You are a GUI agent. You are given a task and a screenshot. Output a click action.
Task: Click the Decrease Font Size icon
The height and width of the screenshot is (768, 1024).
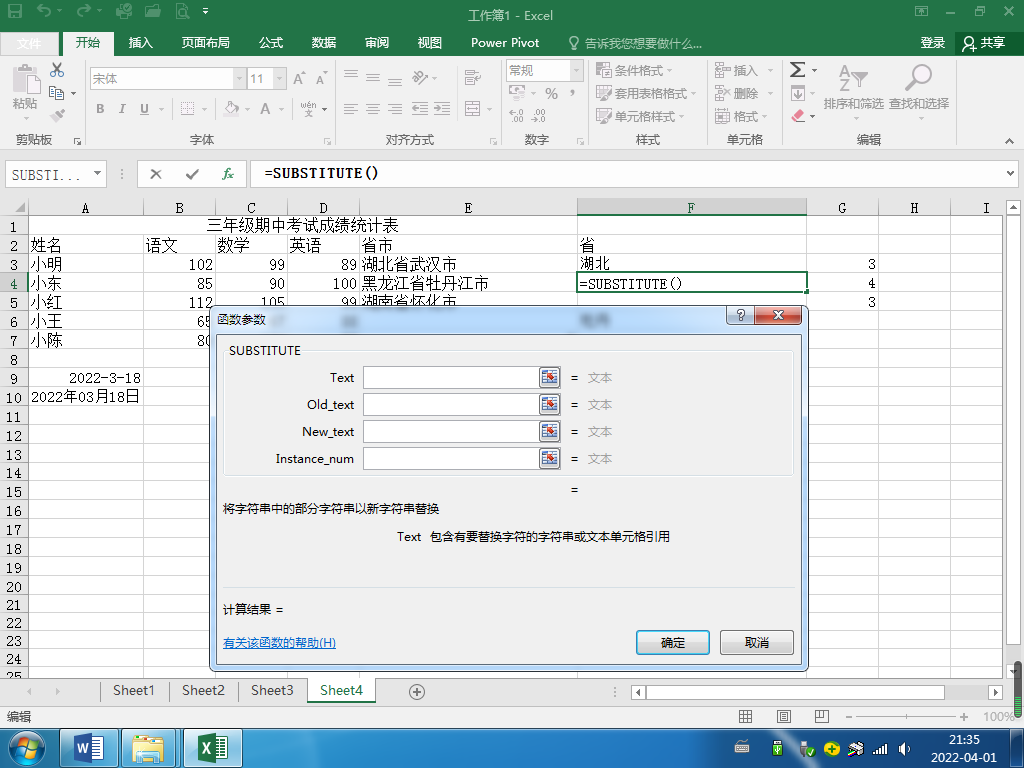pyautogui.click(x=321, y=79)
